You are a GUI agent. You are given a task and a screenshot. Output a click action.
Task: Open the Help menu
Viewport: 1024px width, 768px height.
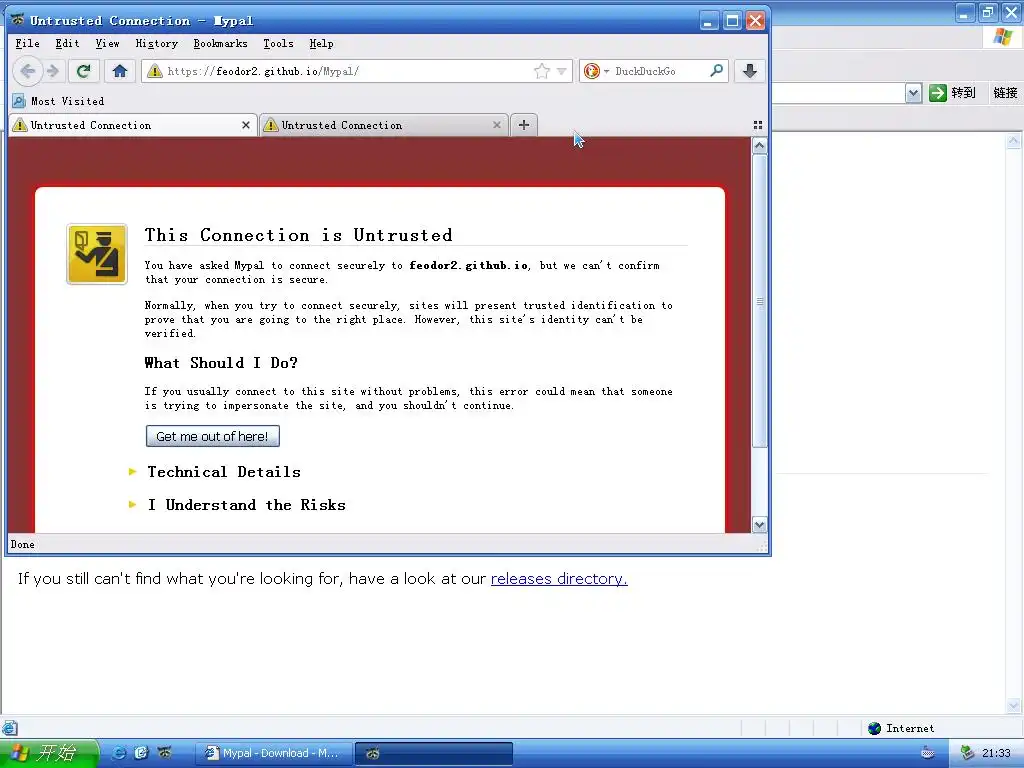tap(321, 43)
